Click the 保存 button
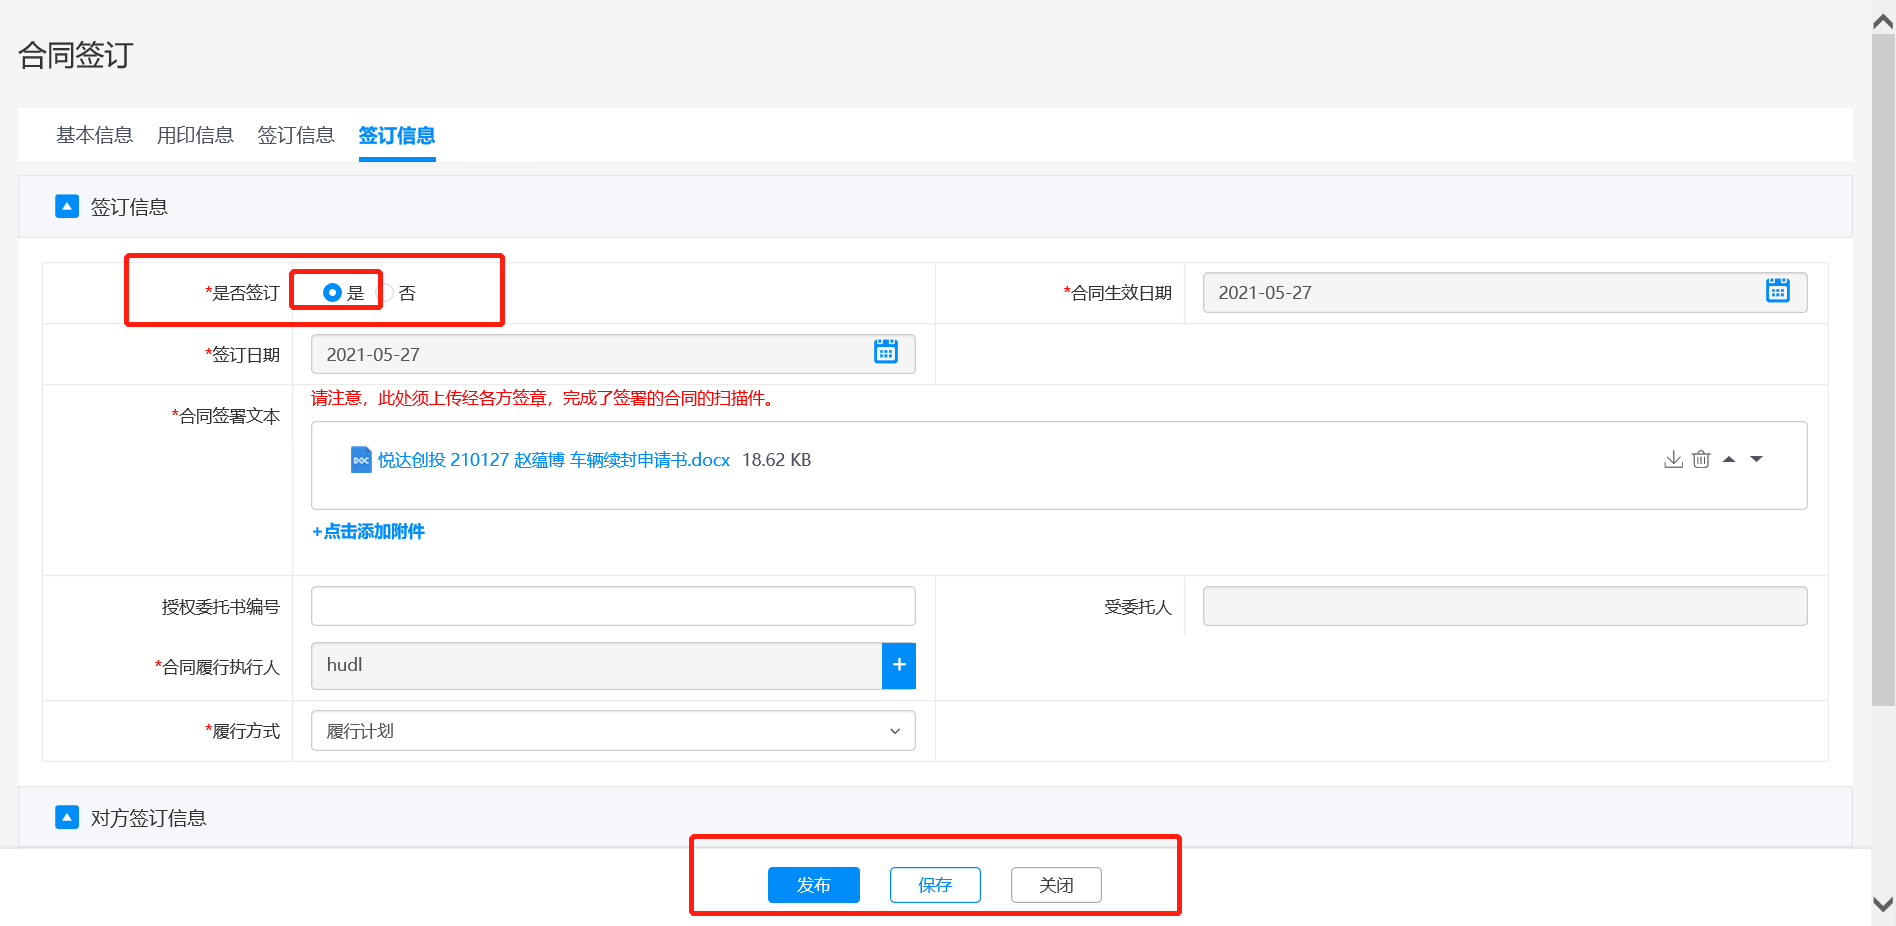The image size is (1896, 926). point(935,885)
